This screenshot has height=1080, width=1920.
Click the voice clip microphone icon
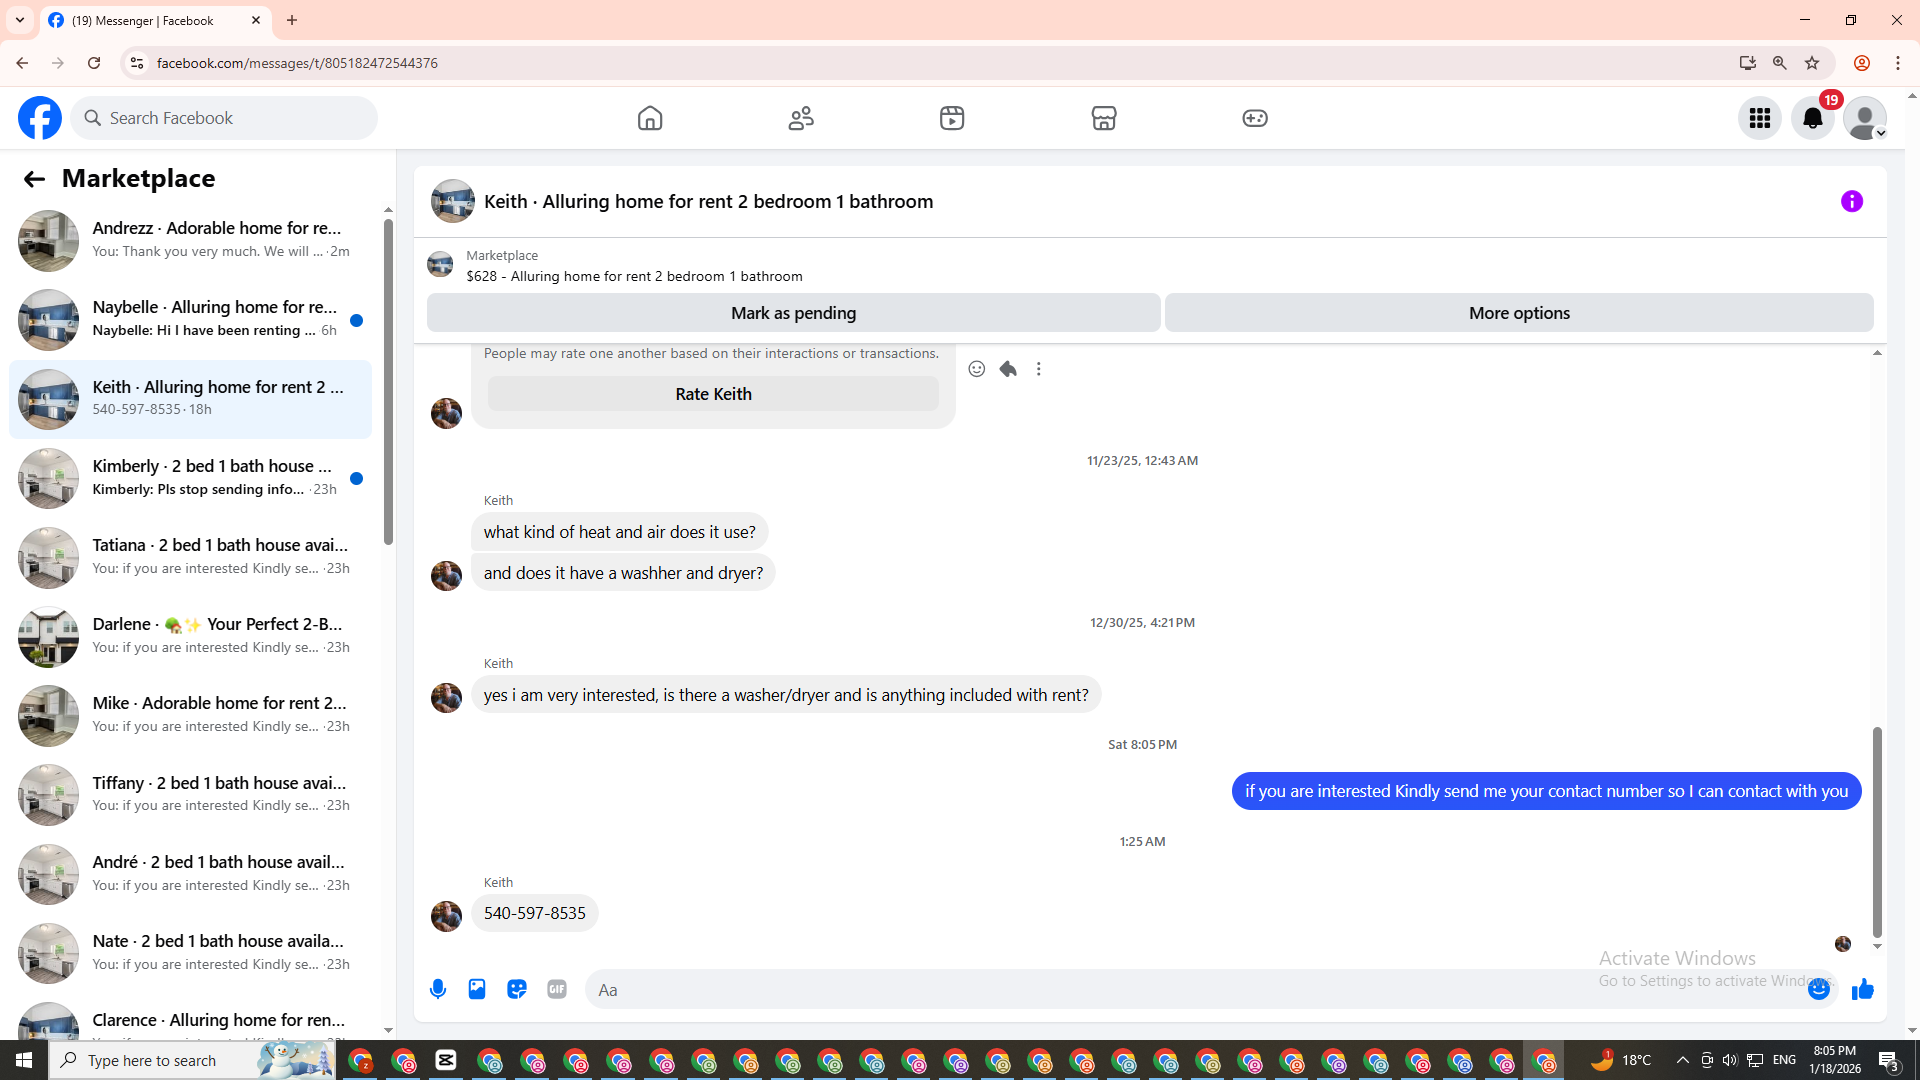(438, 989)
